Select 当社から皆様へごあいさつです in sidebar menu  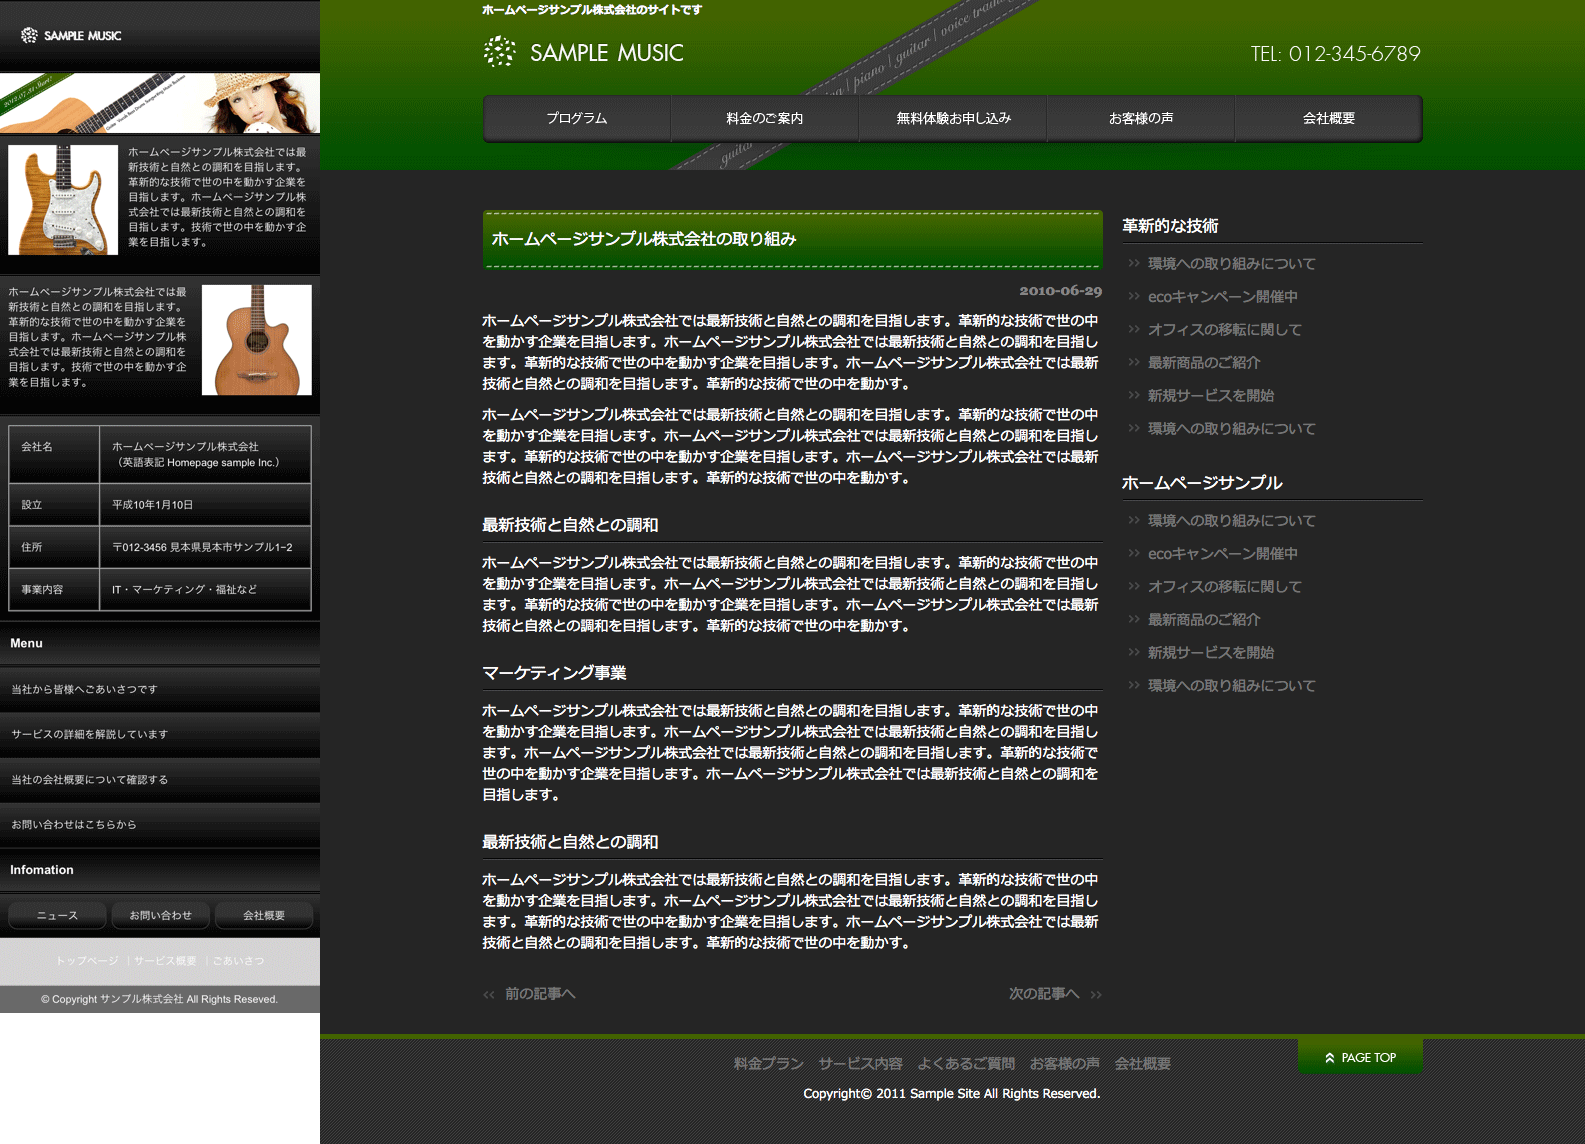[x=85, y=689]
